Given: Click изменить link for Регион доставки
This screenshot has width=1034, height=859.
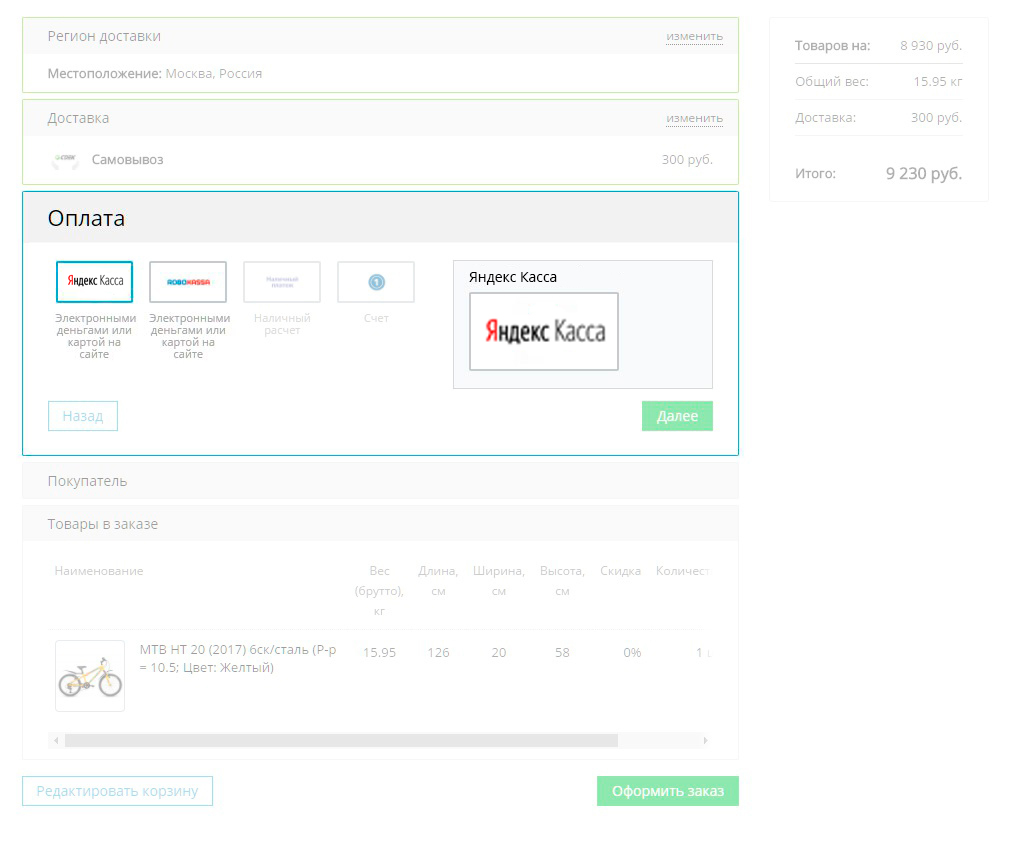Looking at the screenshot, I should tap(694, 36).
